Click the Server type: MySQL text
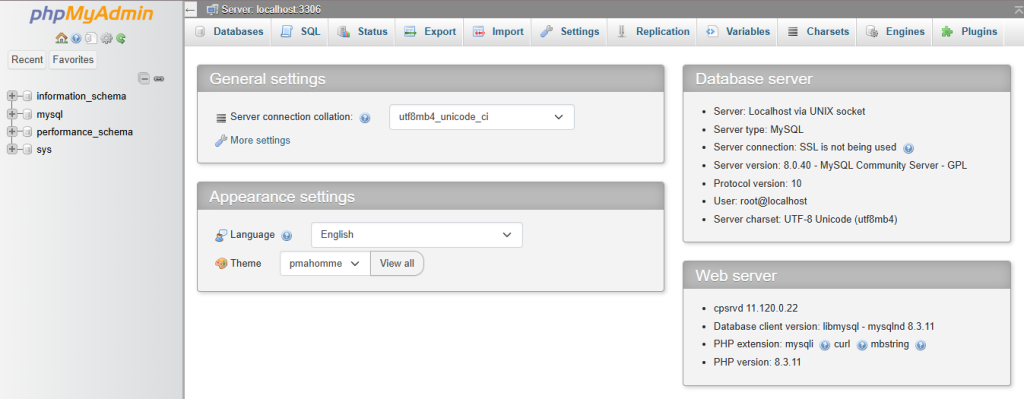Screen dimensions: 1024x399 pyautogui.click(x=759, y=130)
